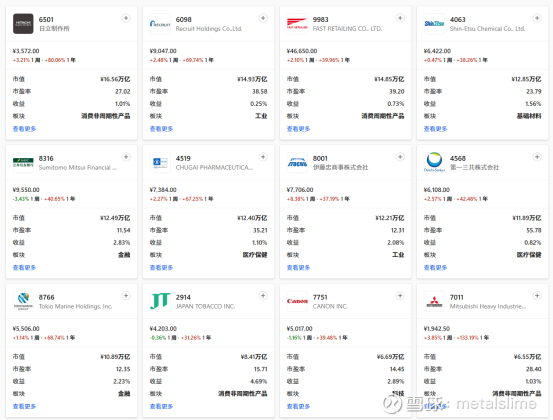Select ticker code 4568
This screenshot has width=553, height=420.
pyautogui.click(x=458, y=158)
